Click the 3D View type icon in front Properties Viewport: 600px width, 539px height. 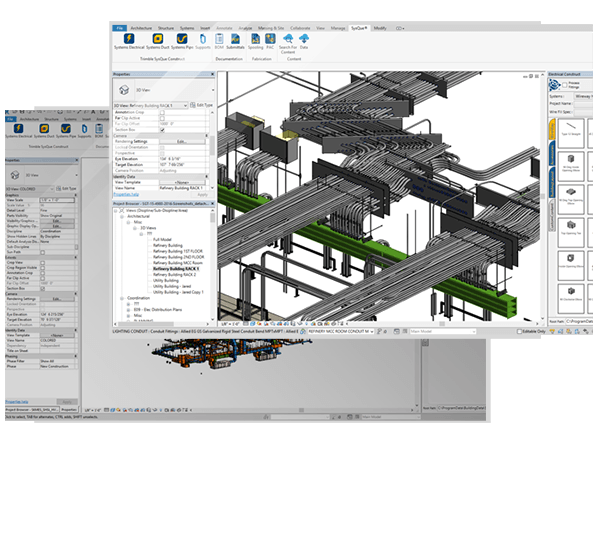coord(124,90)
